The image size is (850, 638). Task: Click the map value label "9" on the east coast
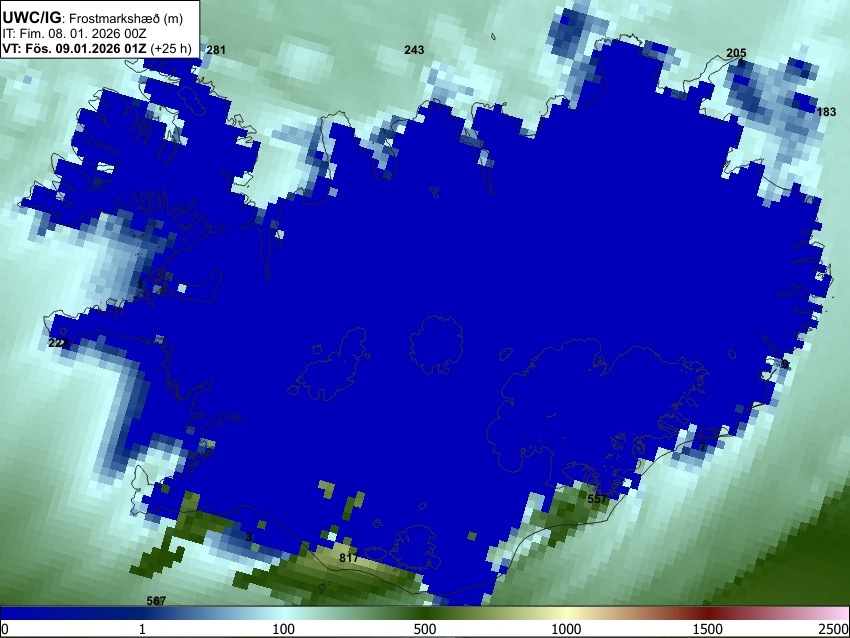coord(784,364)
